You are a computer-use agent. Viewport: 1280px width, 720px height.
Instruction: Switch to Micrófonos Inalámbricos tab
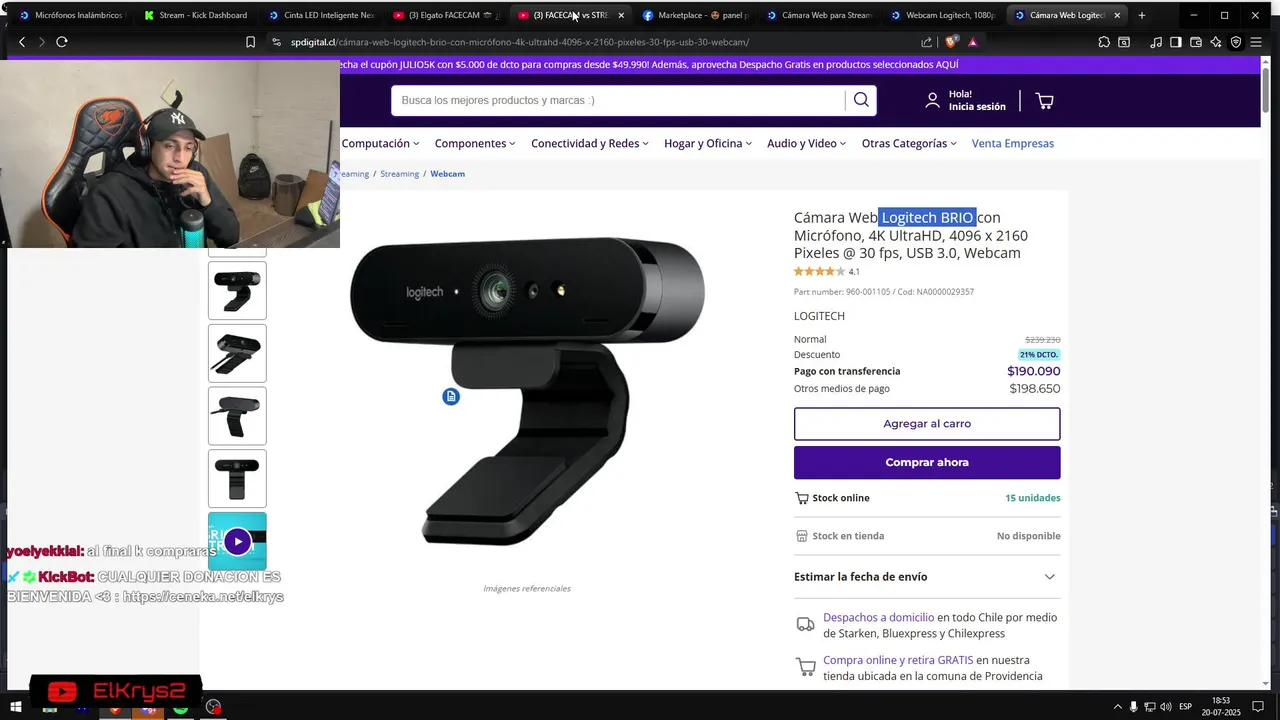click(70, 15)
